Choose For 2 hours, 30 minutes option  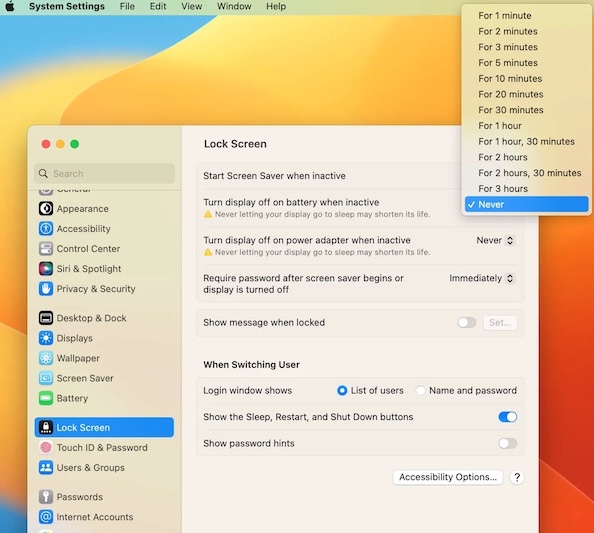(x=527, y=173)
